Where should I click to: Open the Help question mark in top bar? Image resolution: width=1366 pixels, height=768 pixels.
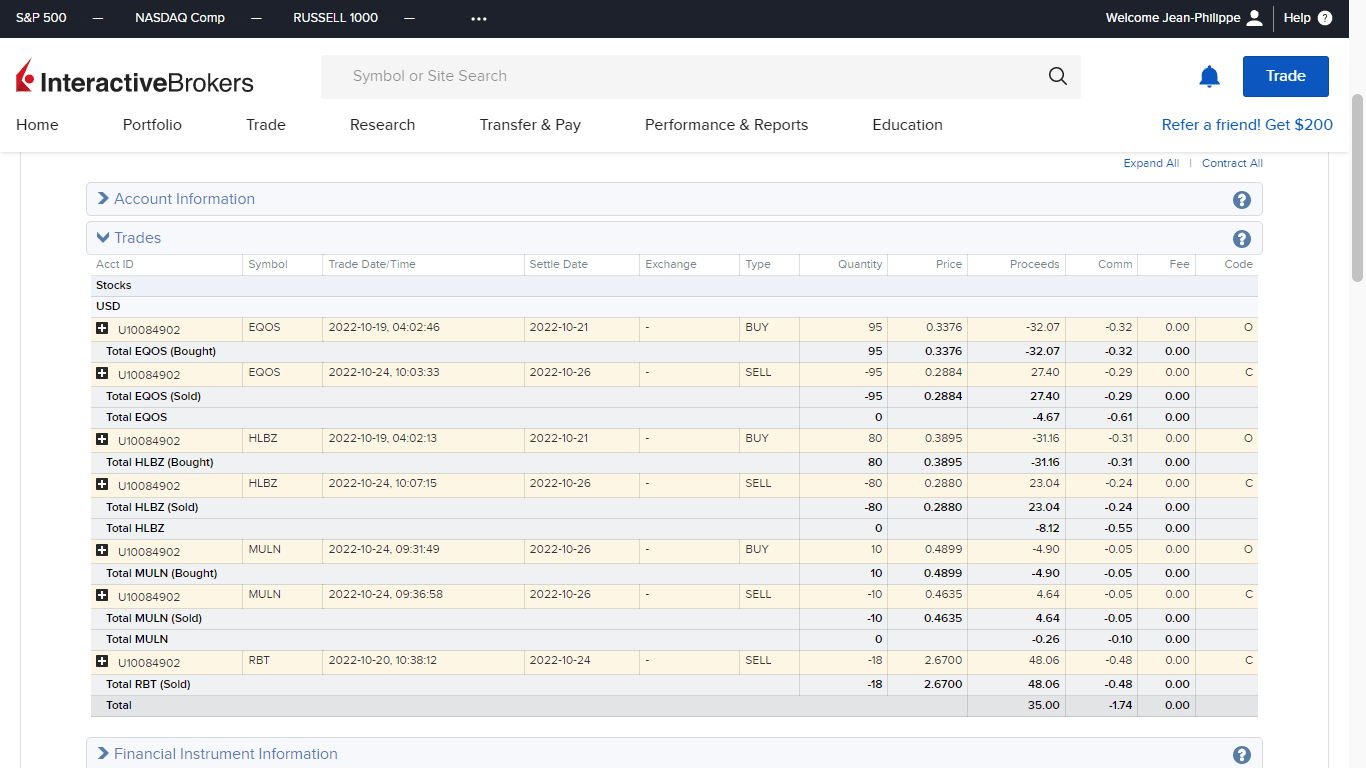click(x=1325, y=18)
